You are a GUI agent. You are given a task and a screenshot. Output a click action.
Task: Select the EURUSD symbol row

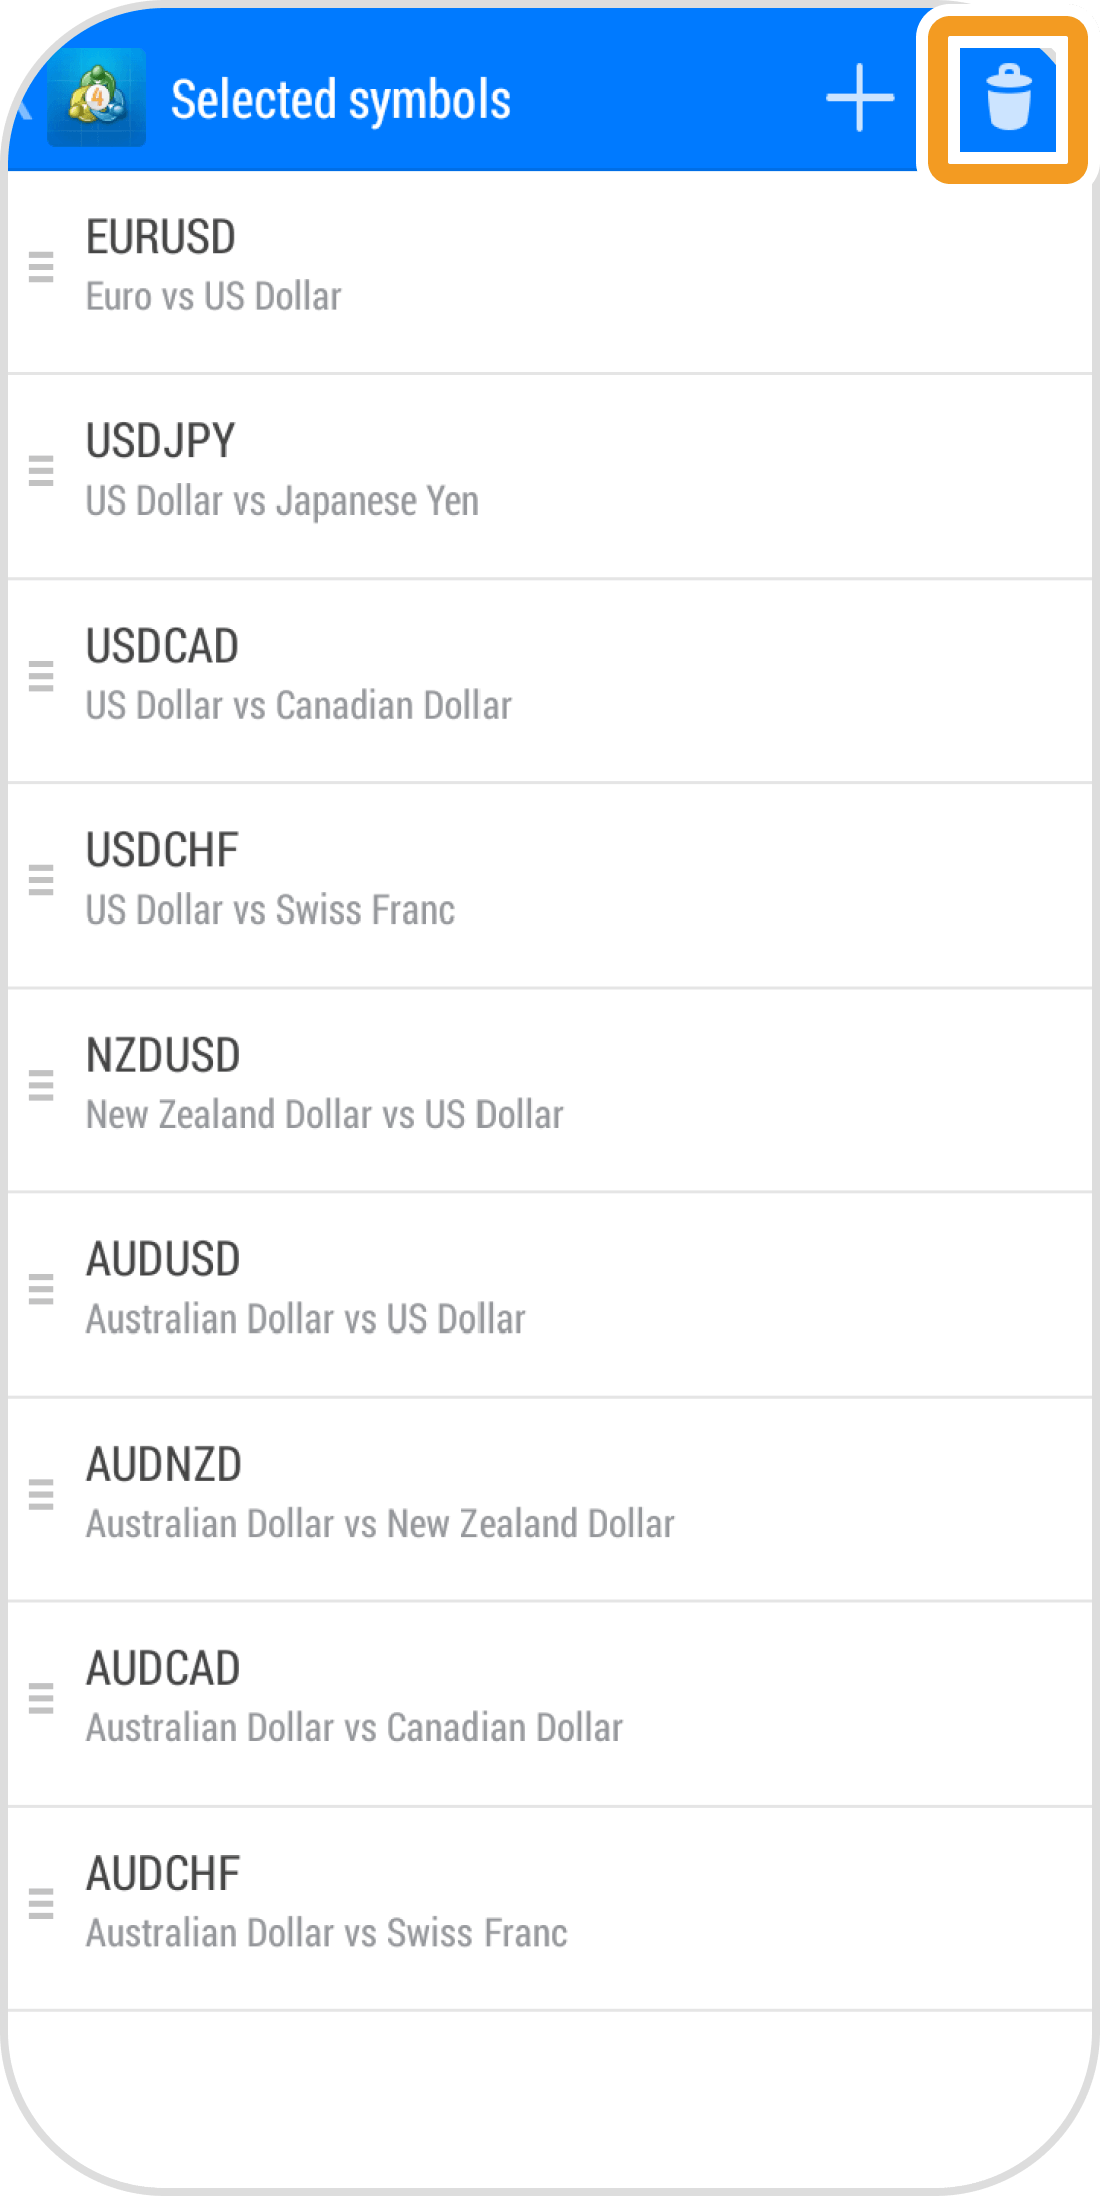550,268
